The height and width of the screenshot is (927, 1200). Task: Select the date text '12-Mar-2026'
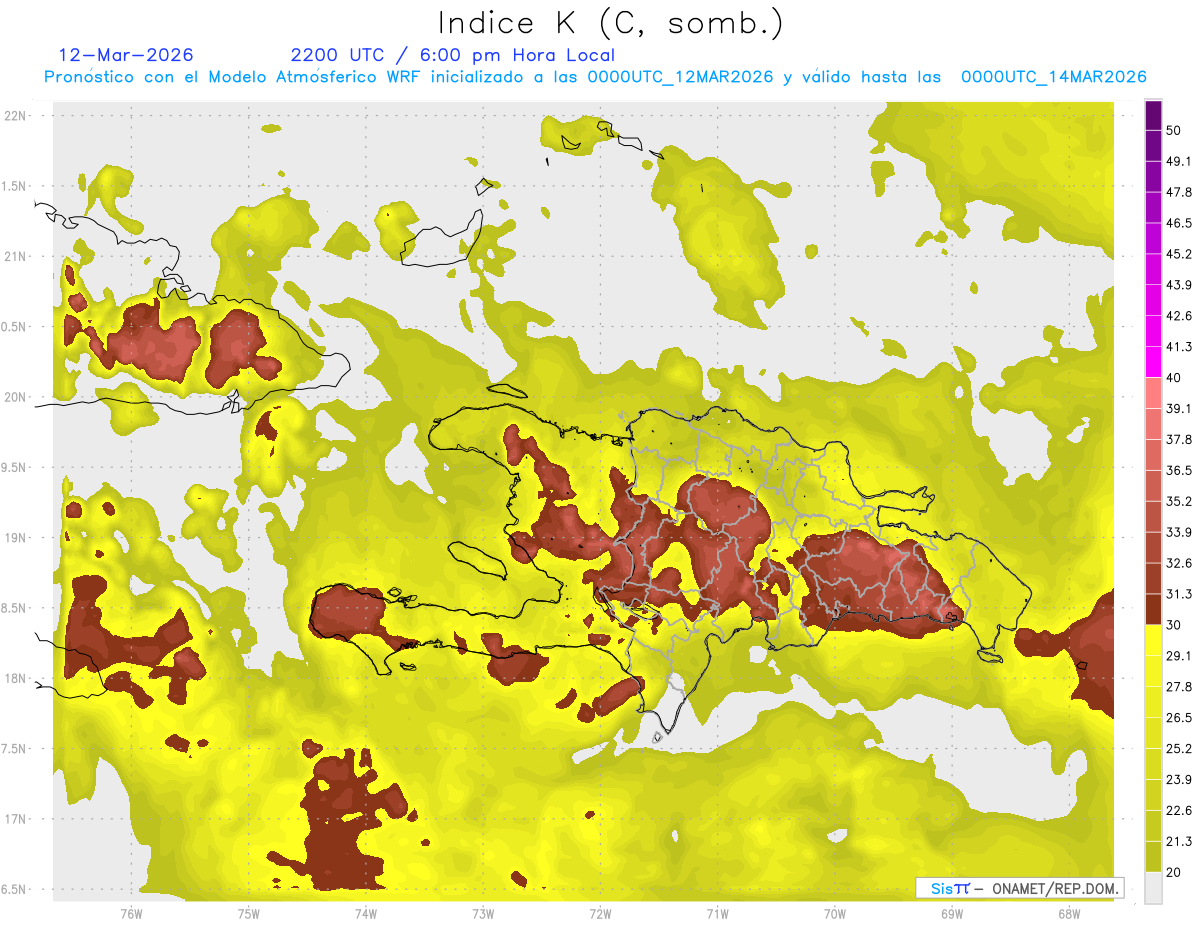[126, 55]
